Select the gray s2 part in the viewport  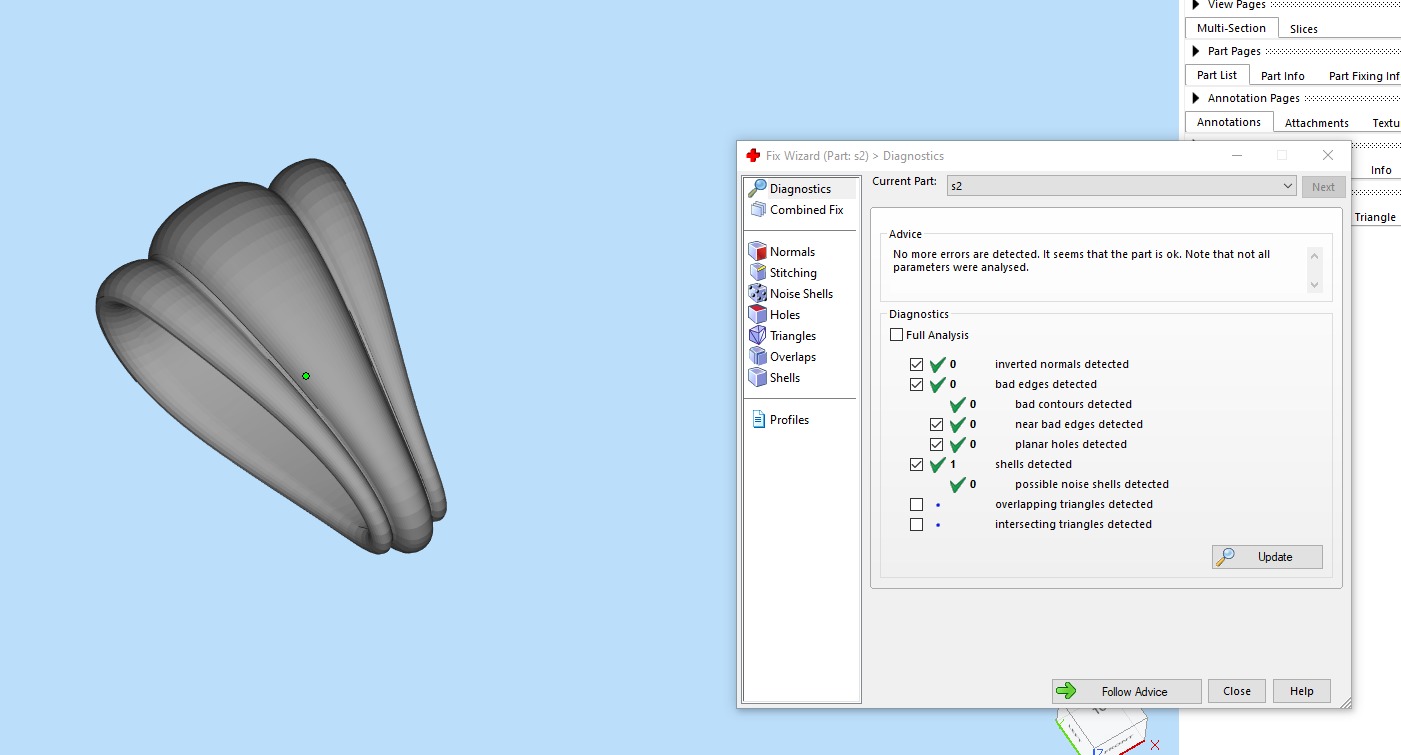[x=272, y=356]
